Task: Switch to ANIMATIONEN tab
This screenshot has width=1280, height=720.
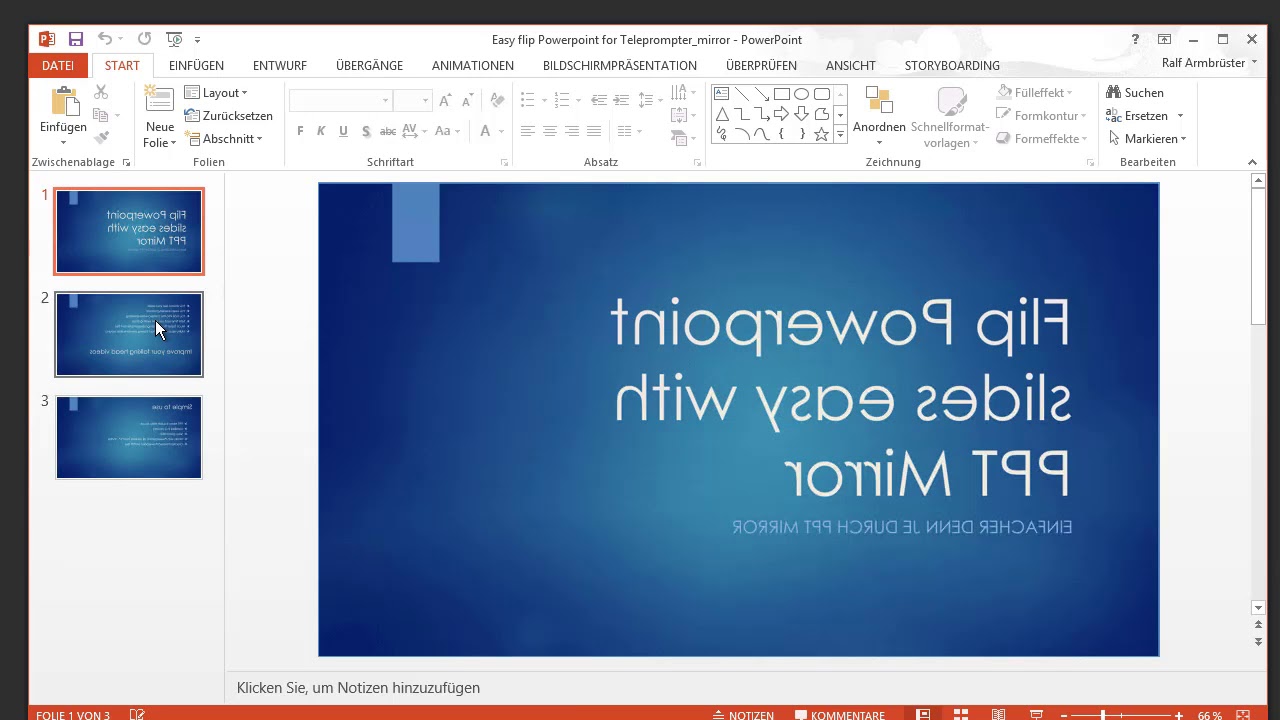Action: 473,65
